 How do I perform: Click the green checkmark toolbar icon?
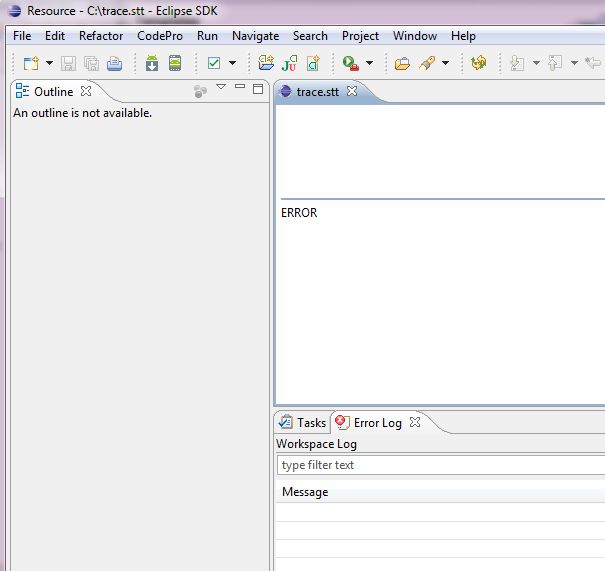coord(214,63)
